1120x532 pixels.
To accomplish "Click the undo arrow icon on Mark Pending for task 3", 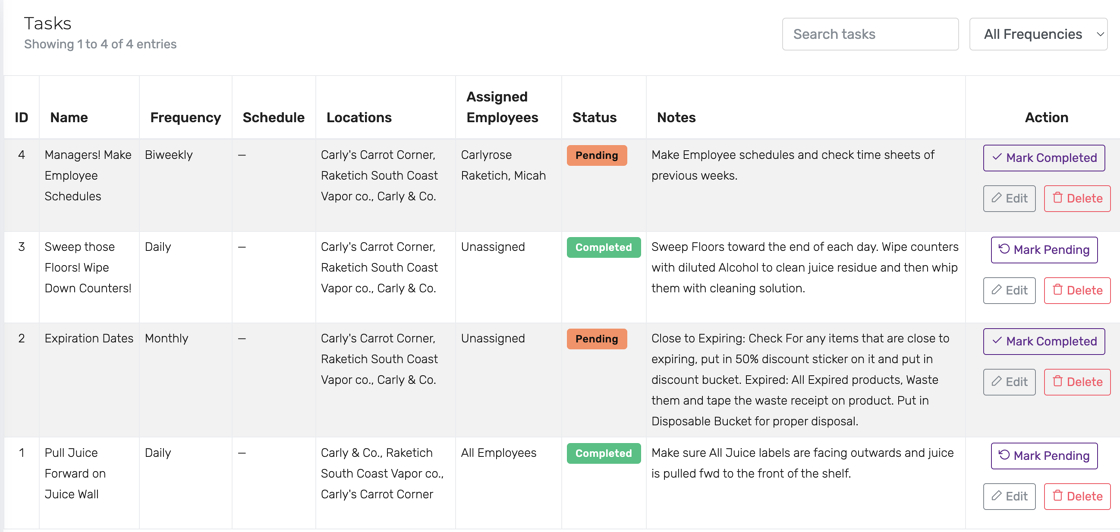I will pos(1004,250).
